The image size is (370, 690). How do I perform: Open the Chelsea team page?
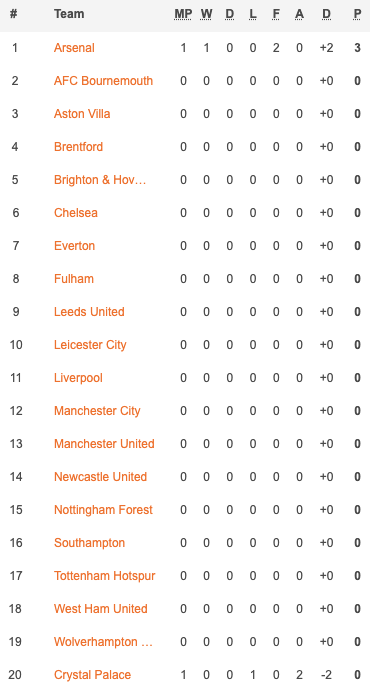pyautogui.click(x=76, y=213)
